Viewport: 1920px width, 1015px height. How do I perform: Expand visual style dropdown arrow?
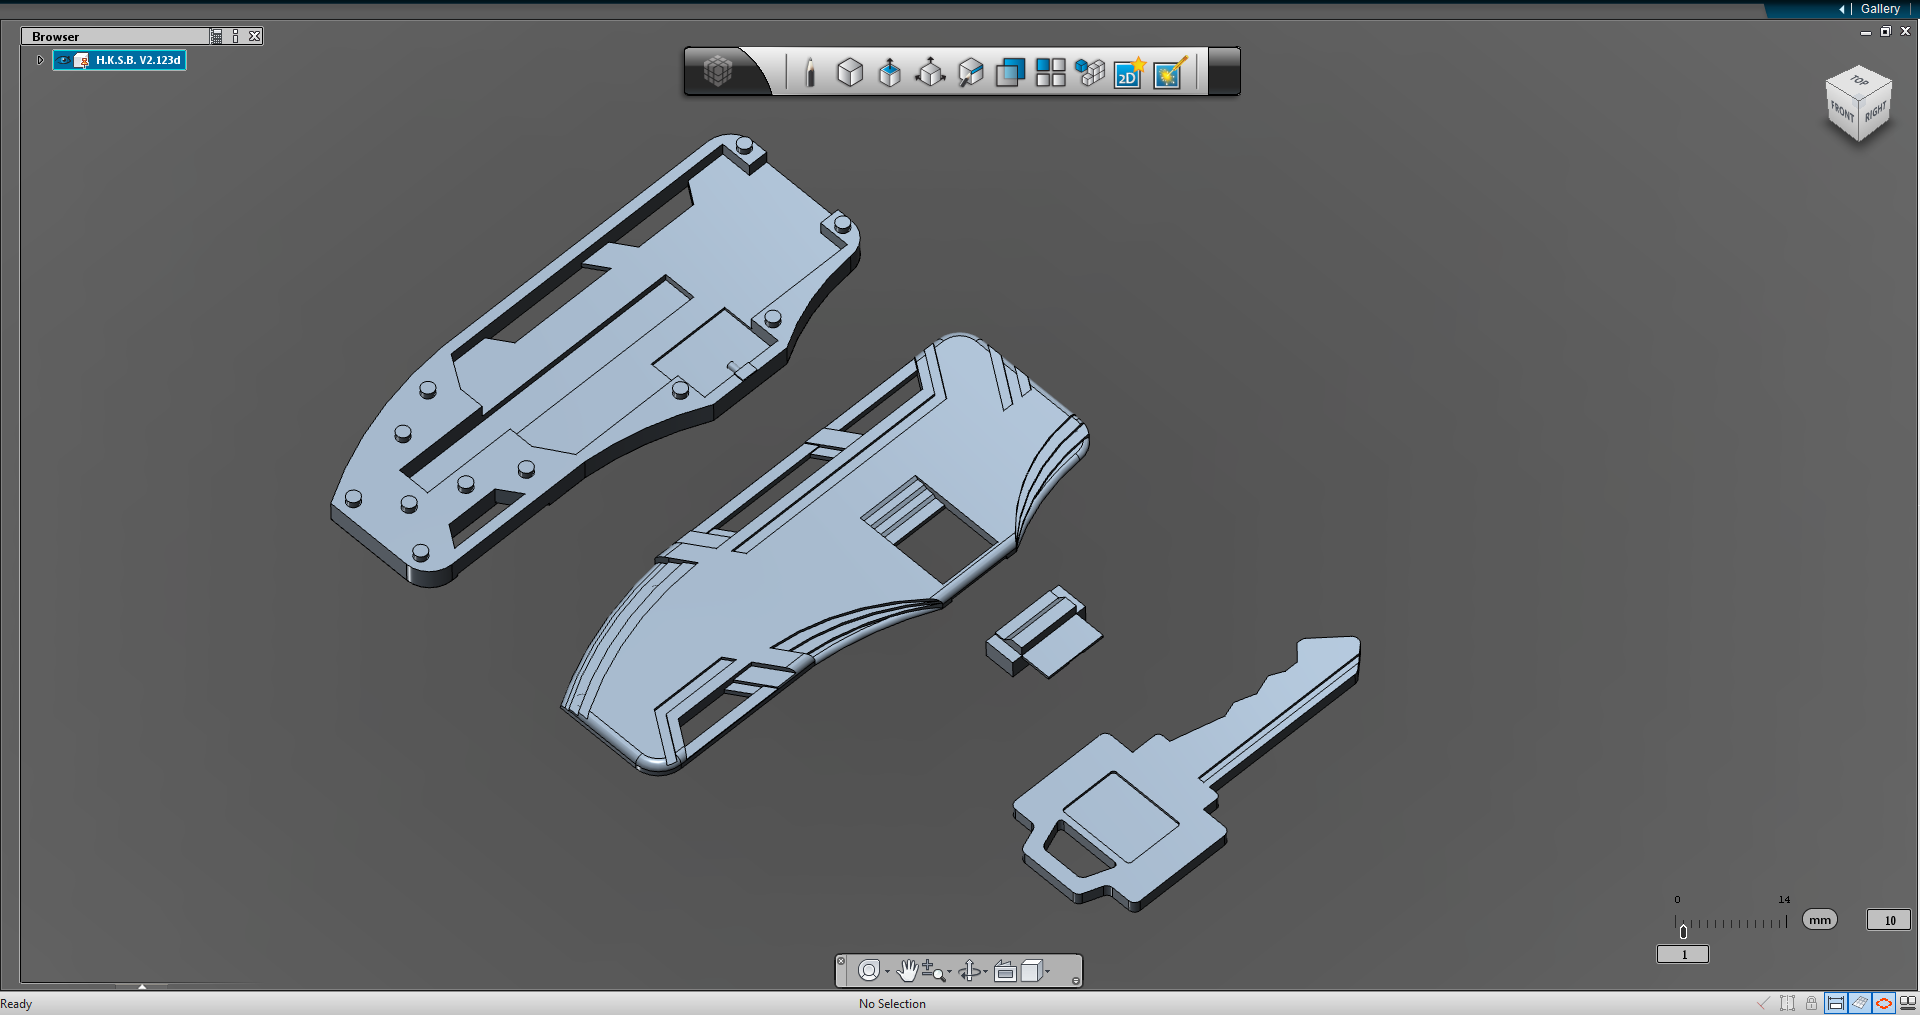[x=1048, y=972]
